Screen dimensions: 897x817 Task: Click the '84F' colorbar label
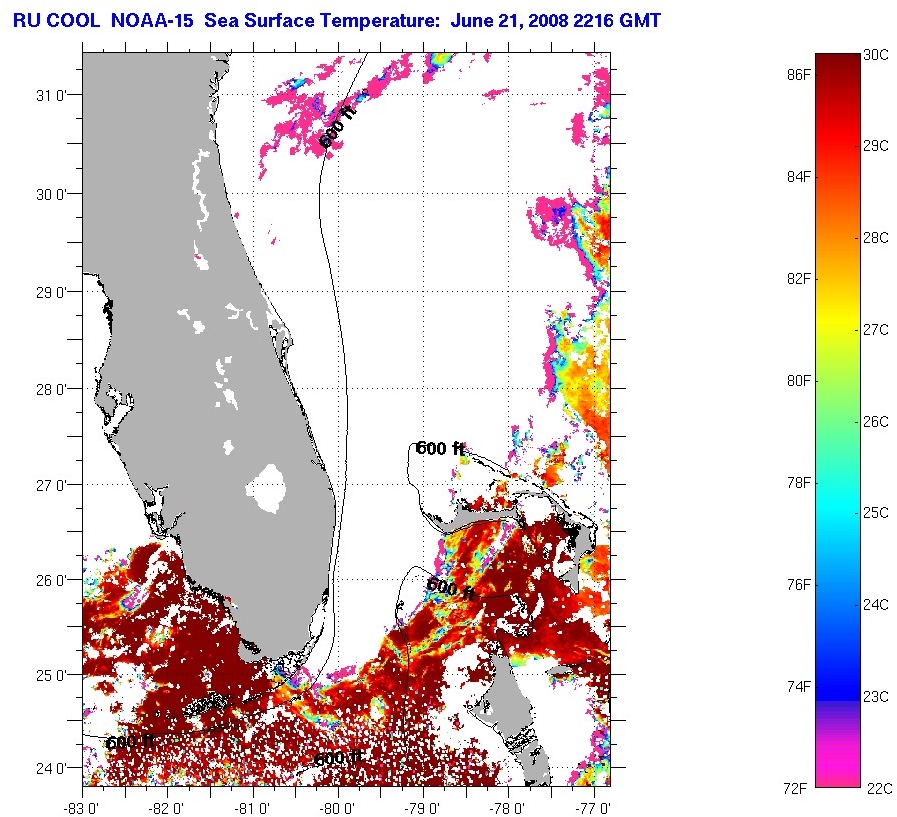click(799, 177)
